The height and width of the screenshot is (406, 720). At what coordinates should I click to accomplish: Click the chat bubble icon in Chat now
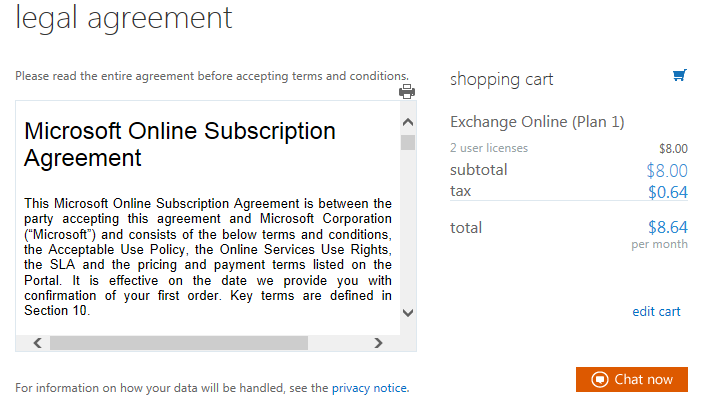tap(600, 379)
